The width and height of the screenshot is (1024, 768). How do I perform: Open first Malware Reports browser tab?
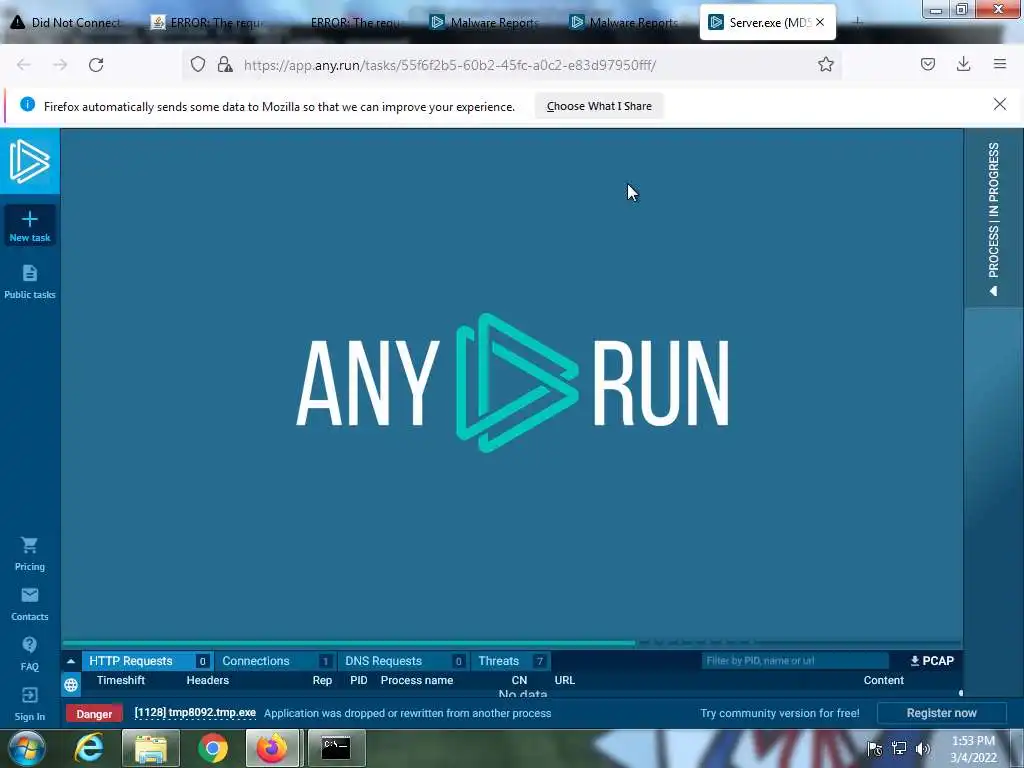486,22
